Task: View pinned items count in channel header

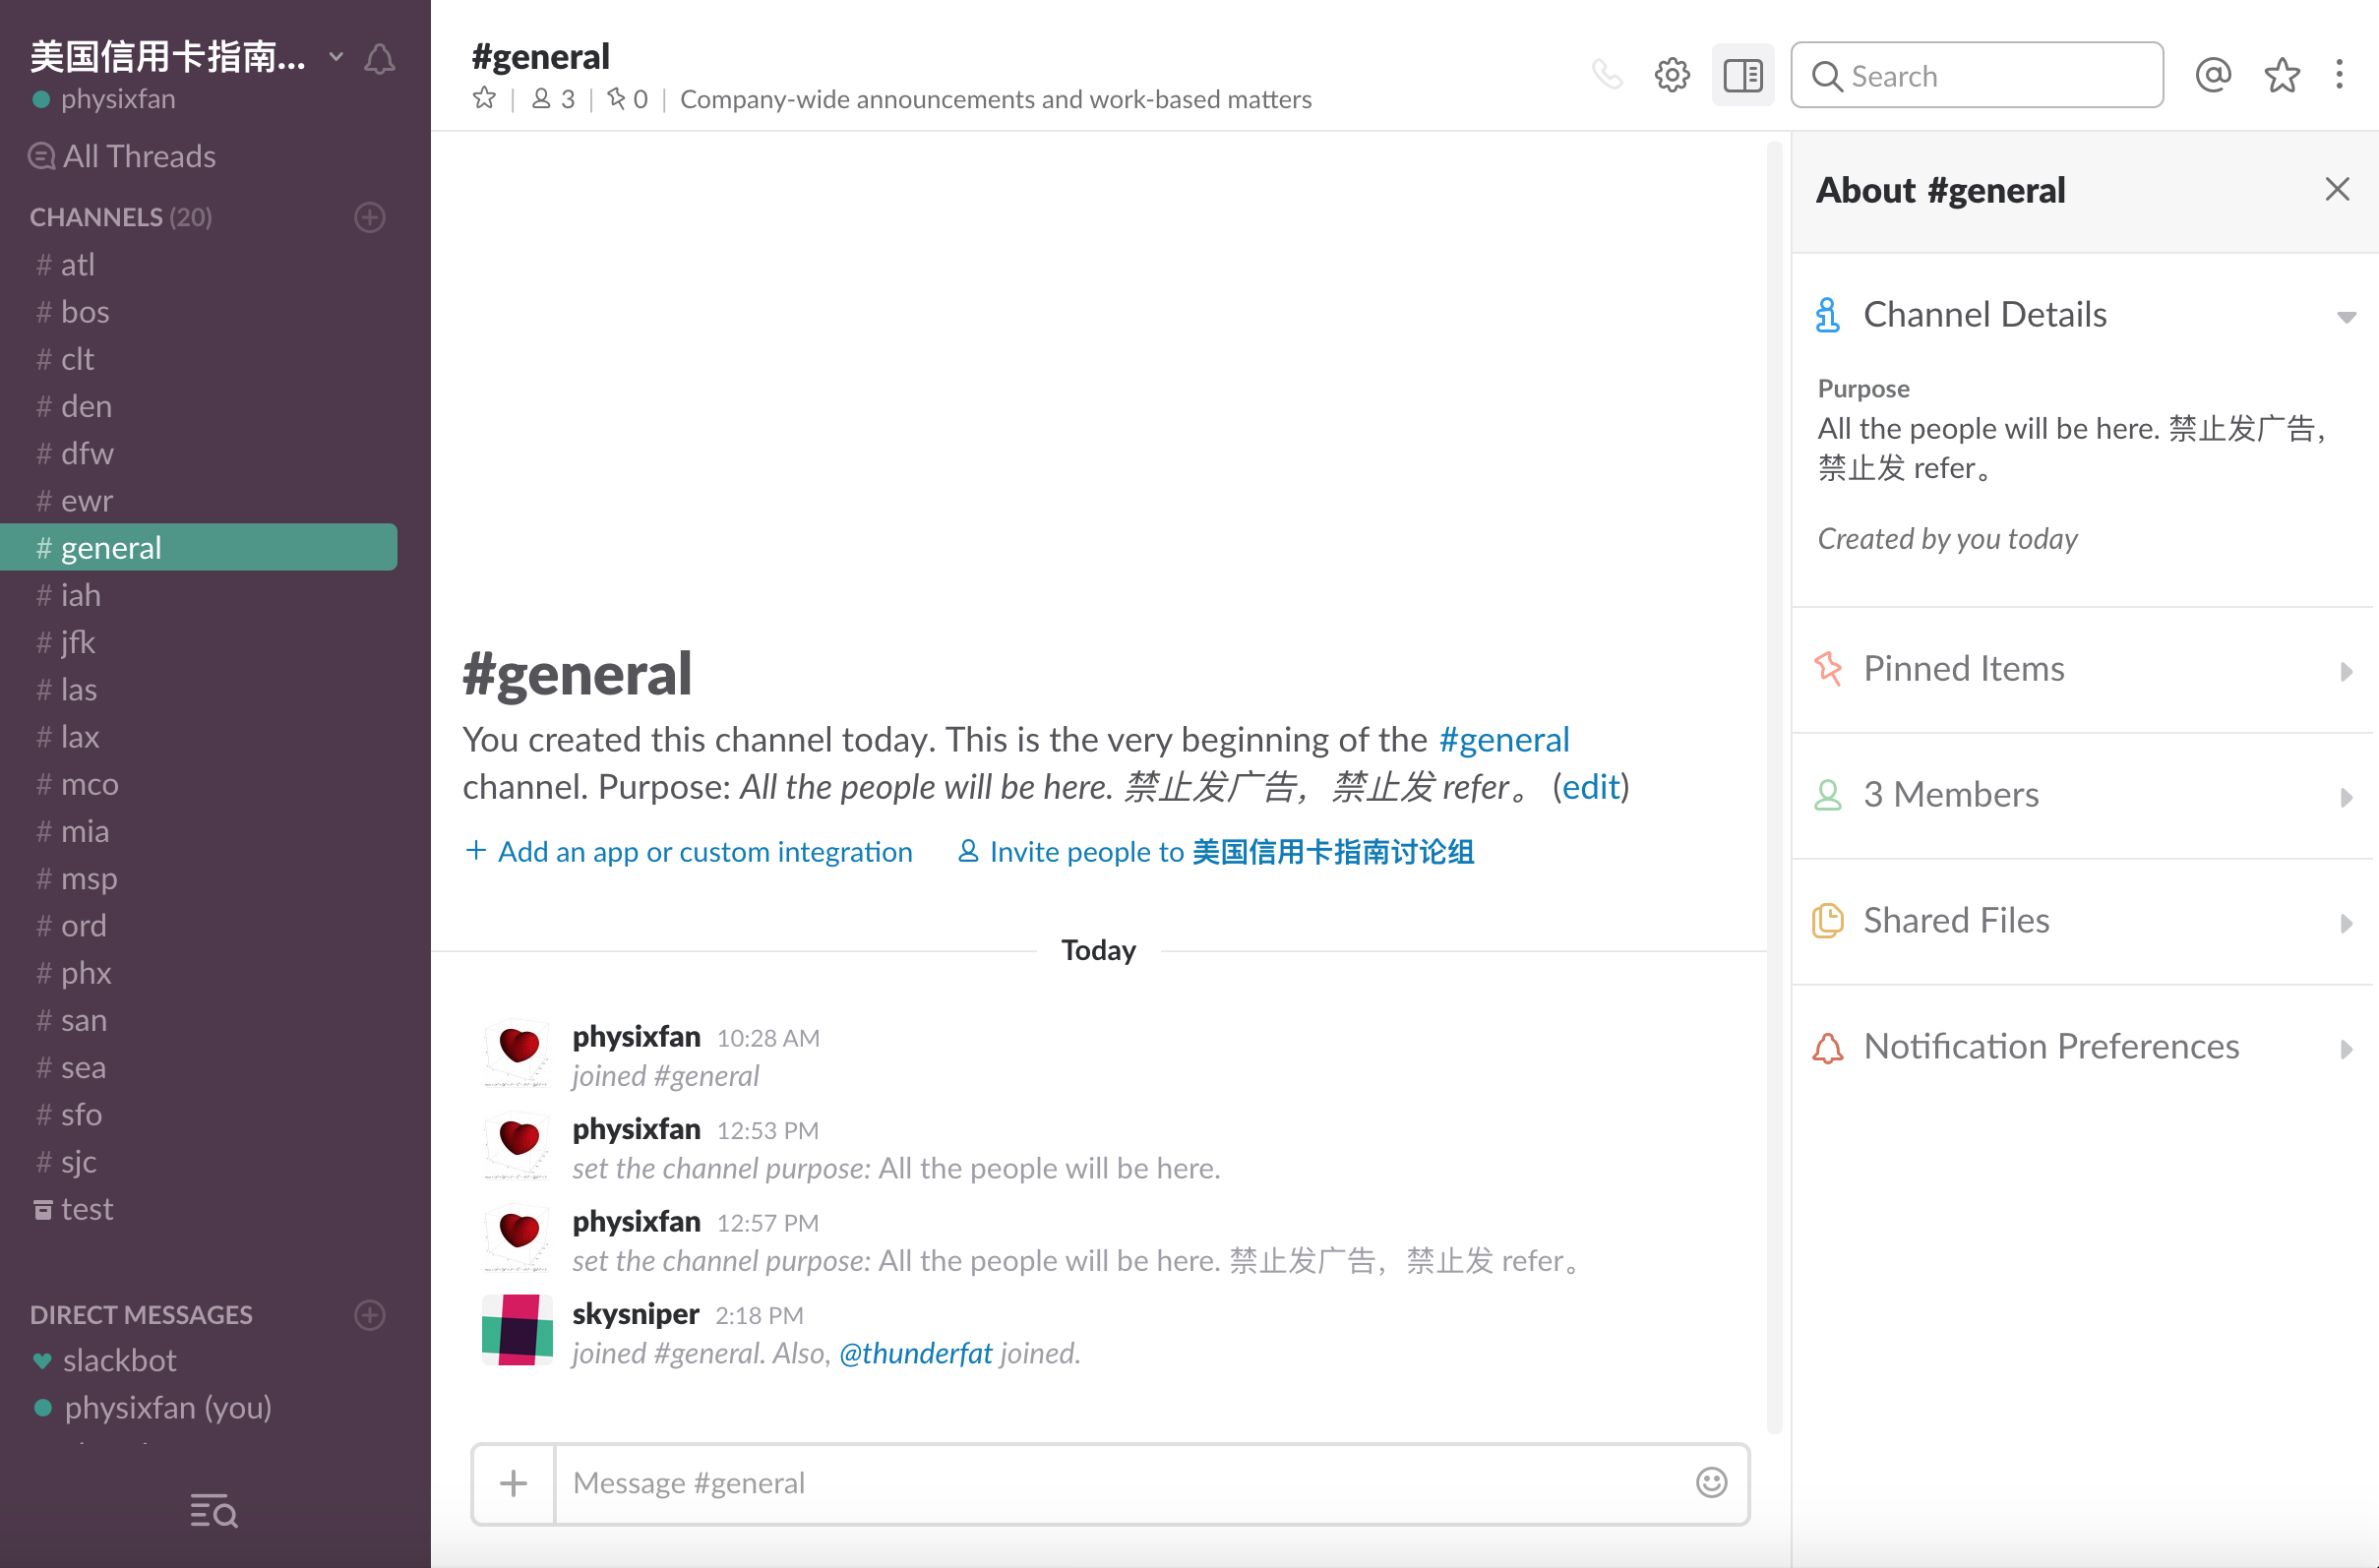Action: [x=627, y=99]
